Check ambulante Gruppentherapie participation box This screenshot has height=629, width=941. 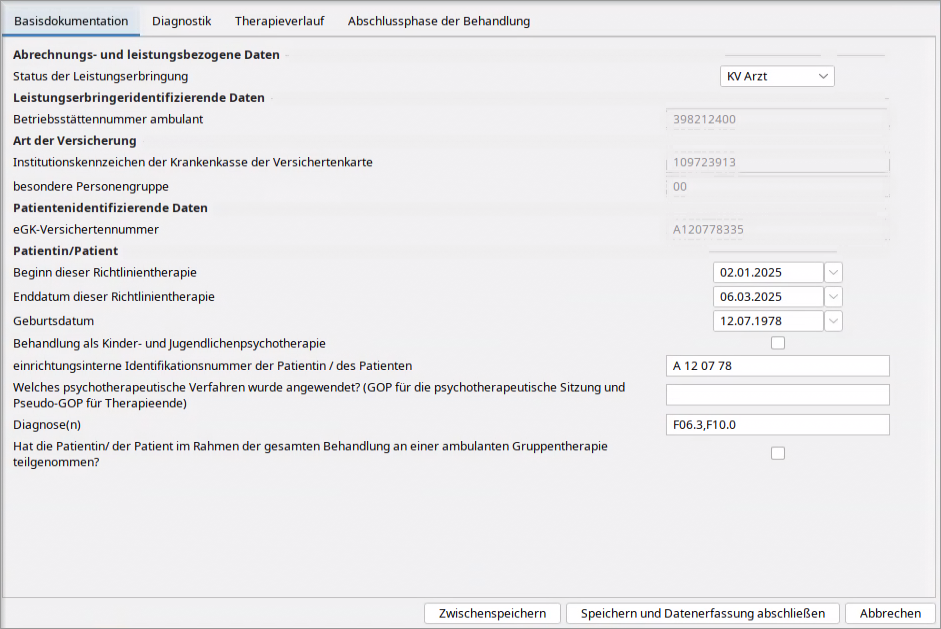[x=778, y=453]
